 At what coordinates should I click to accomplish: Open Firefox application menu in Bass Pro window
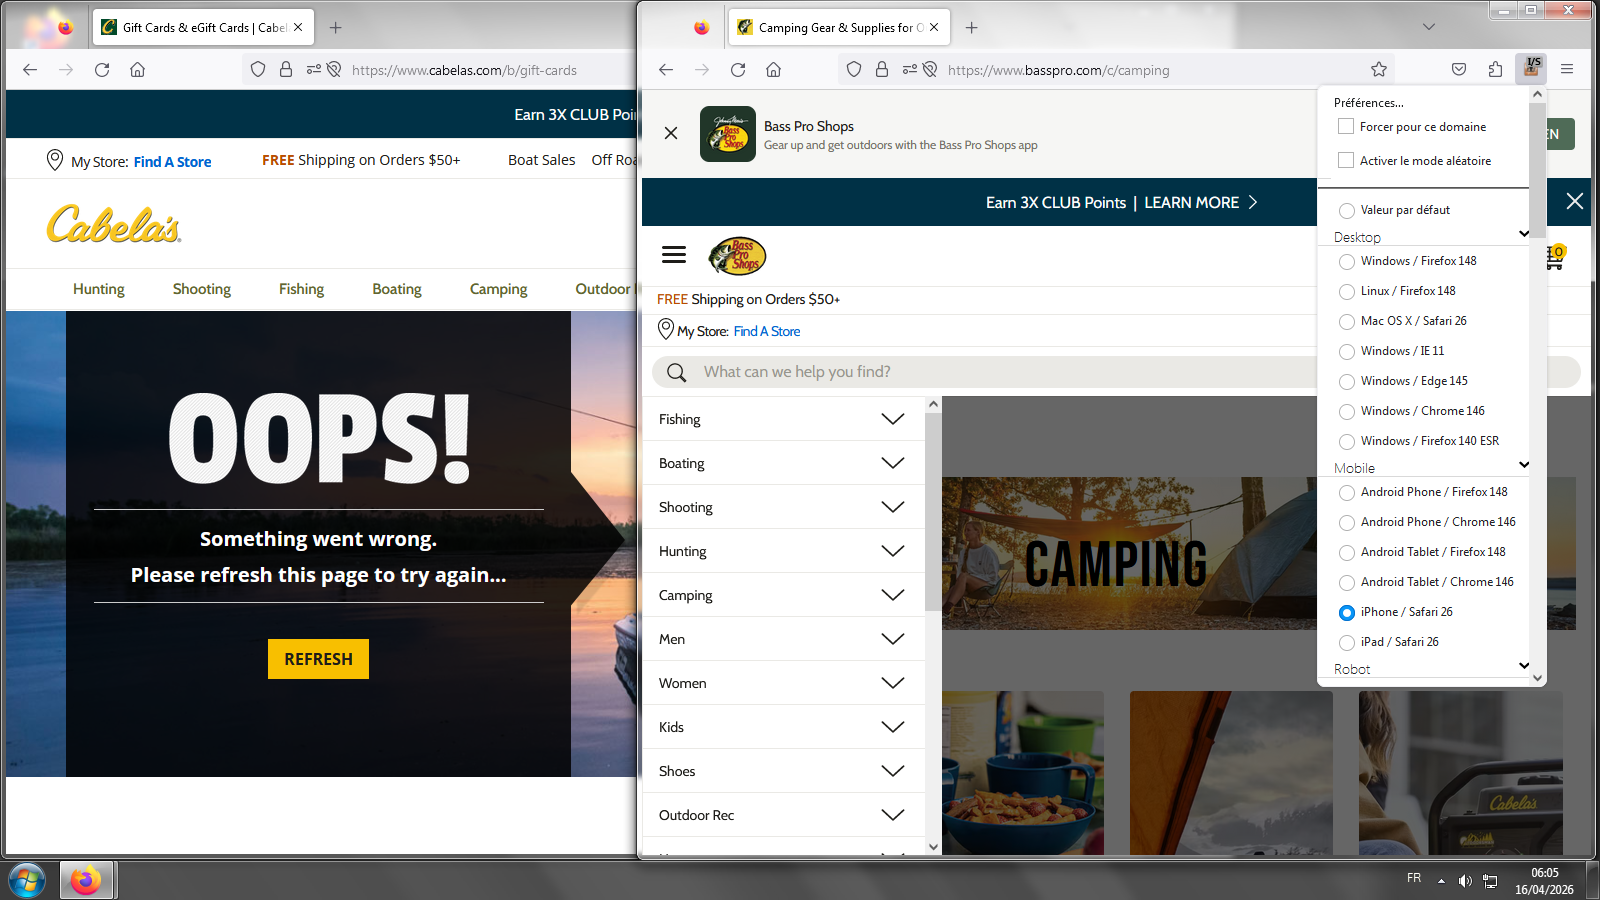click(x=1567, y=69)
